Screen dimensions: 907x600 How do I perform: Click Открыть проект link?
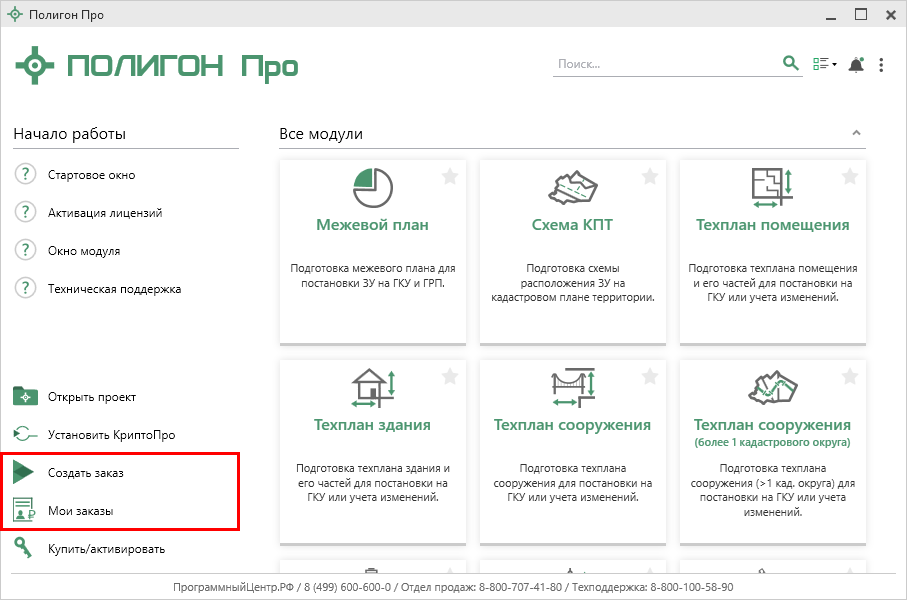91,397
